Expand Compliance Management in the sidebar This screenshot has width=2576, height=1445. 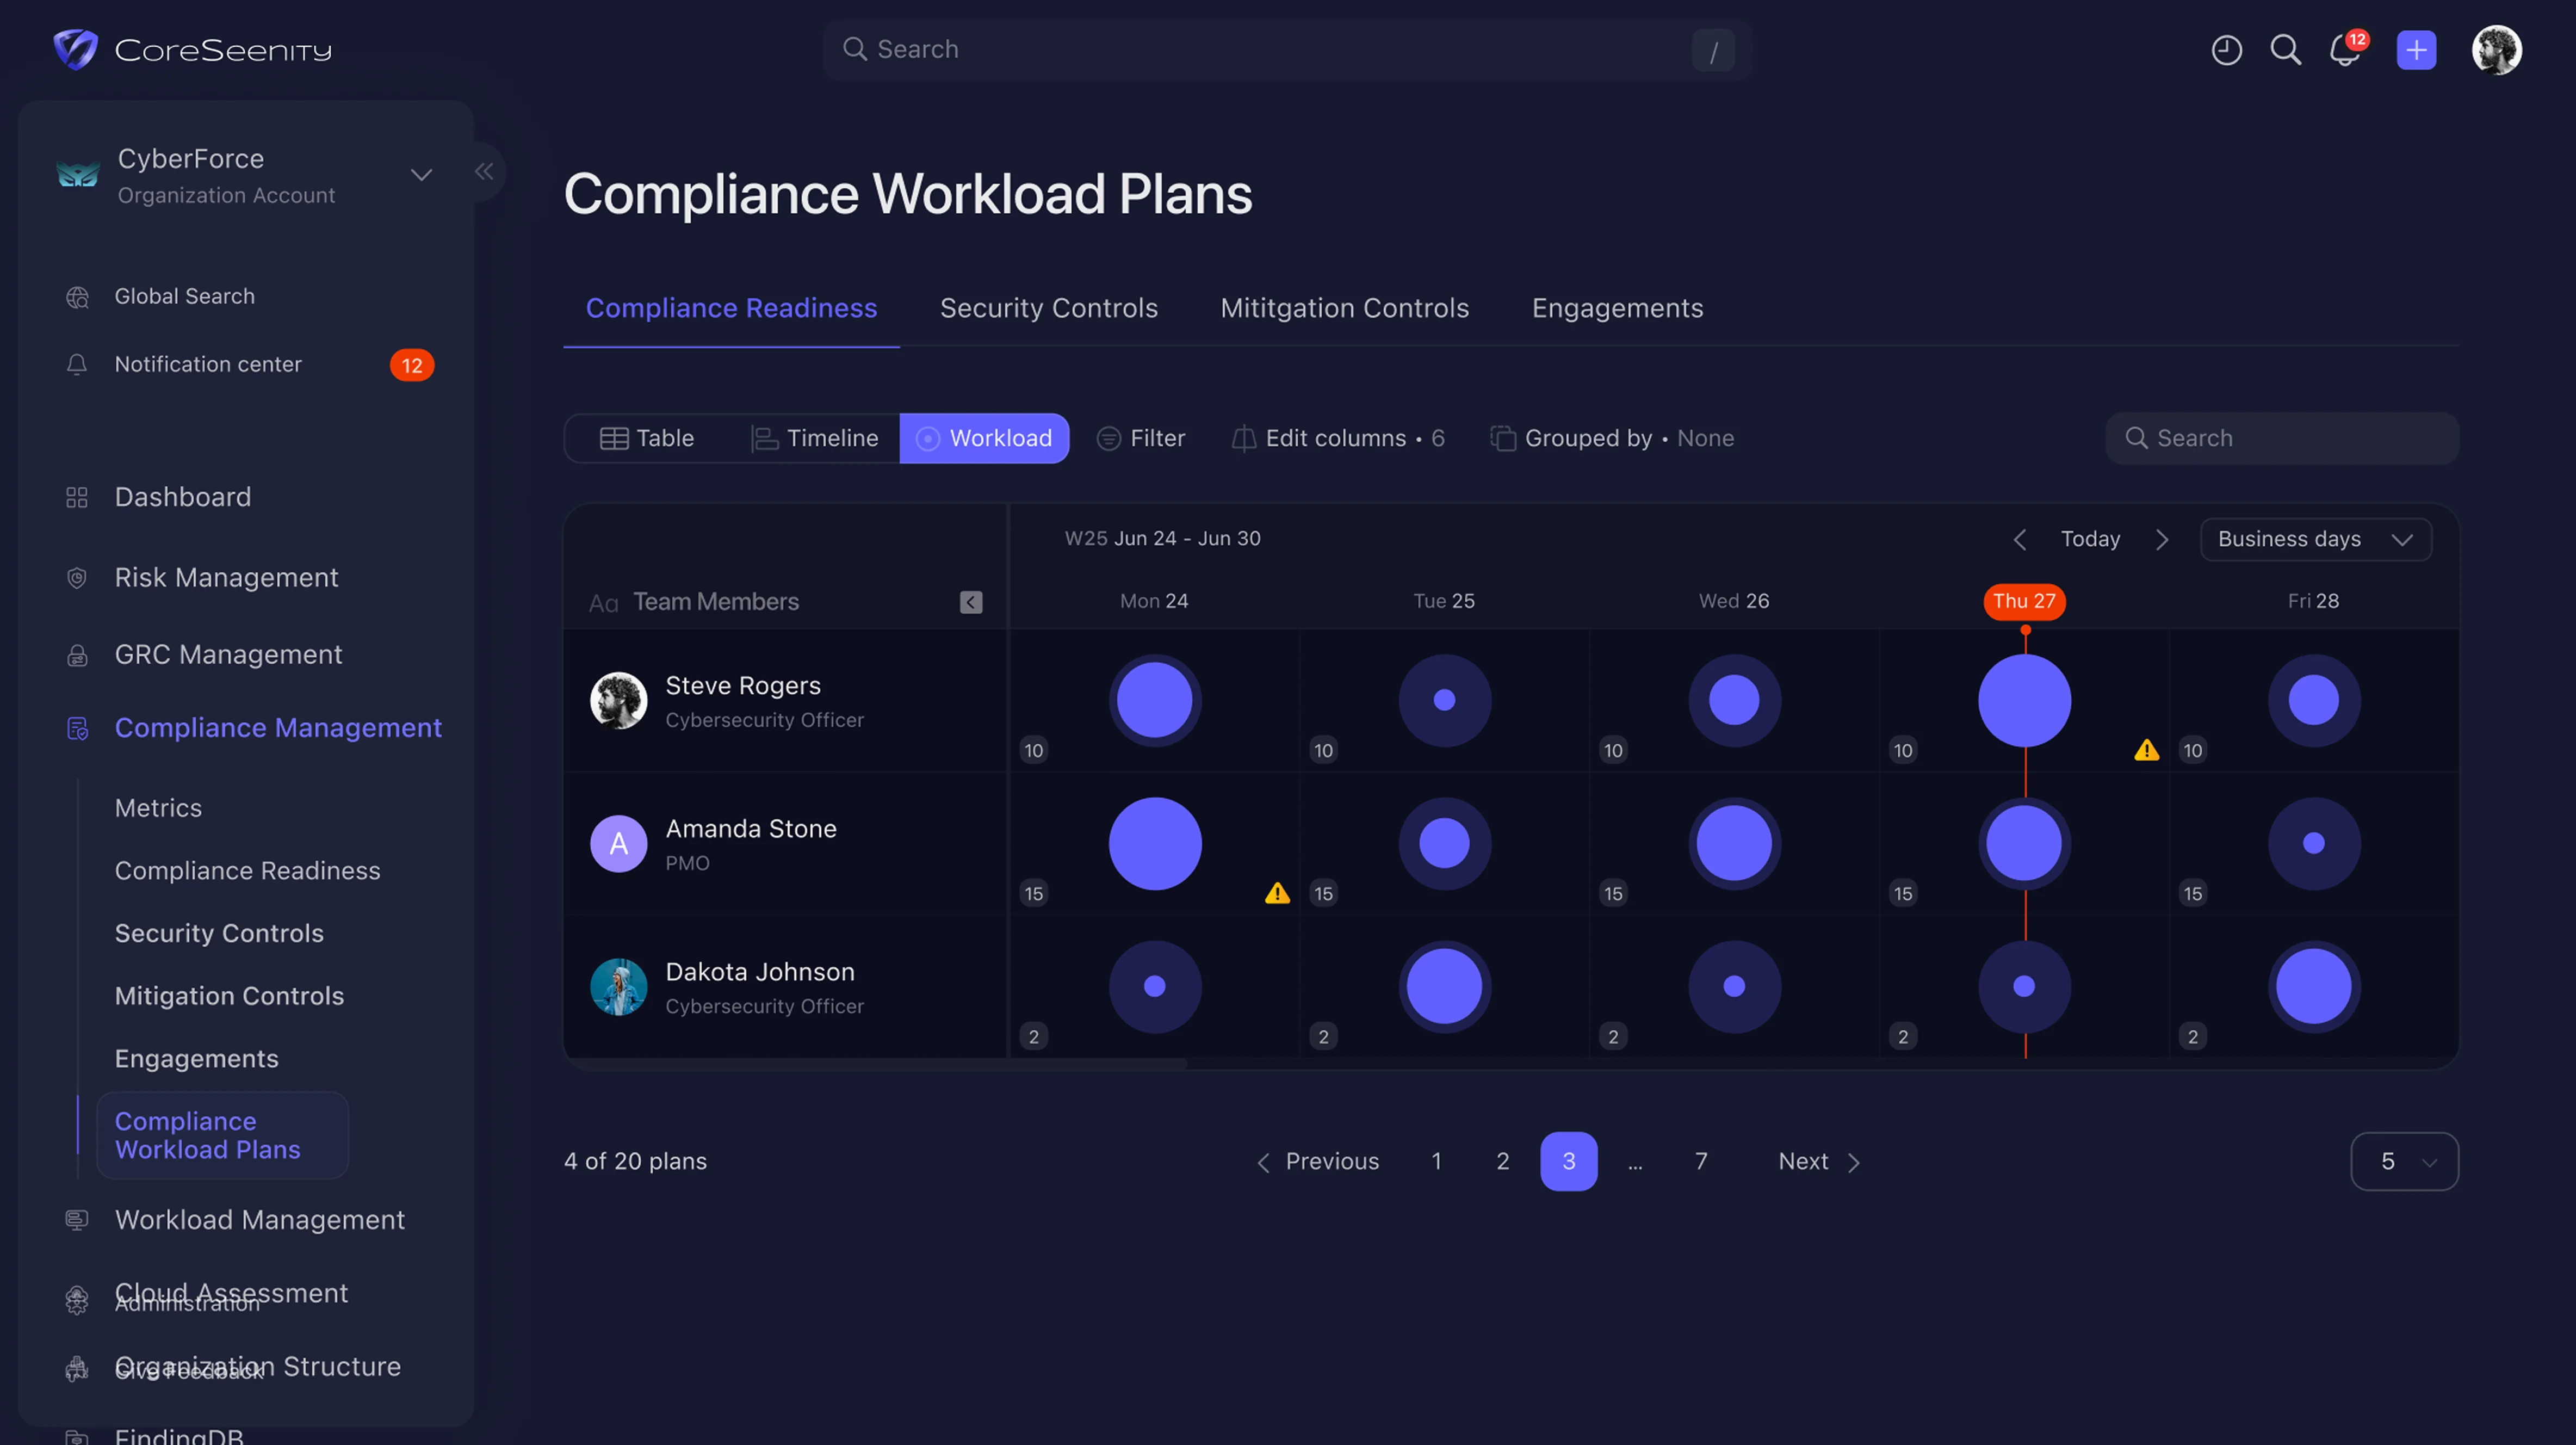tap(253, 728)
